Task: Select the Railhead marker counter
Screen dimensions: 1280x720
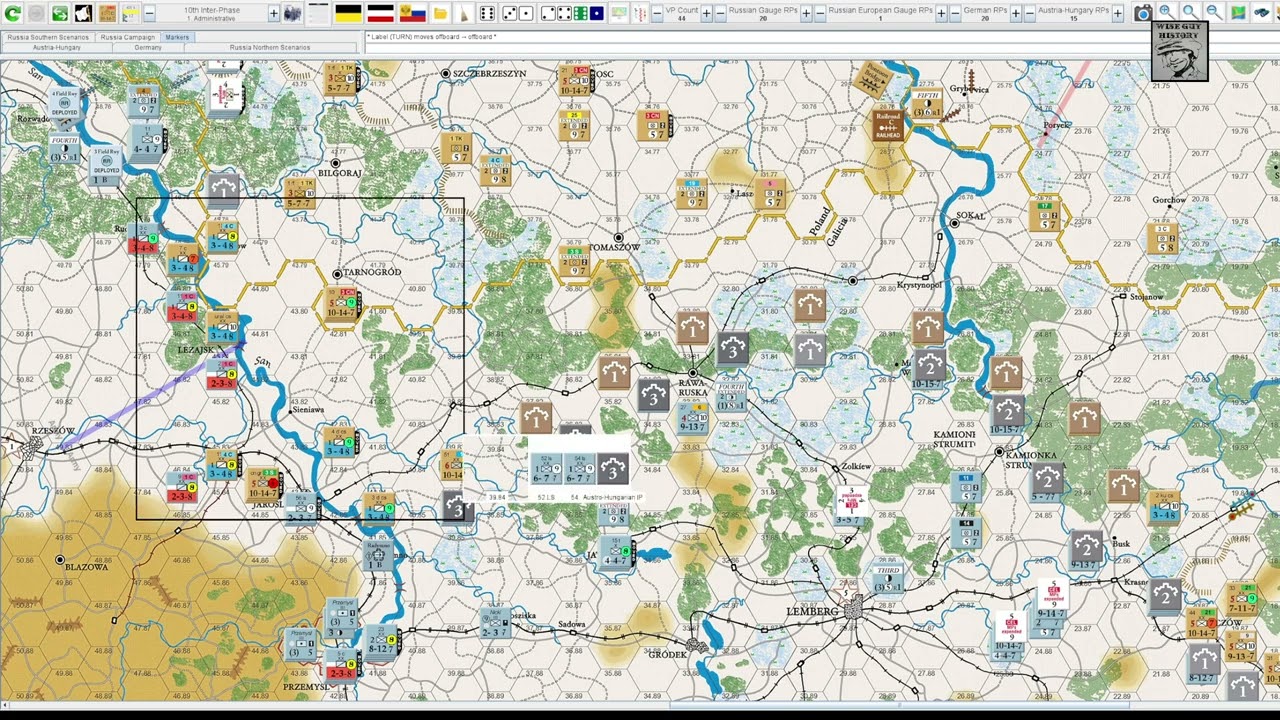Action: 888,124
